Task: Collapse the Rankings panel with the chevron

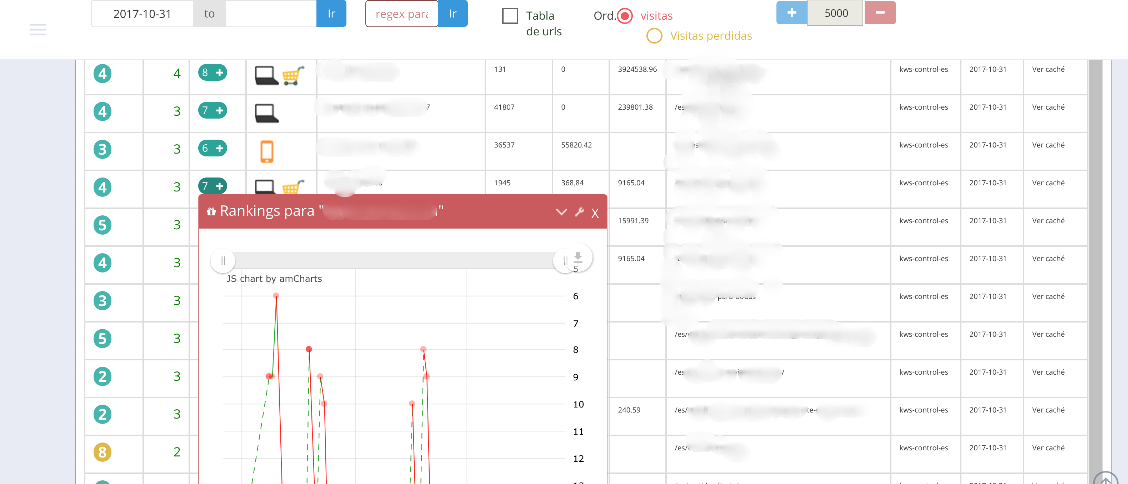Action: pyautogui.click(x=562, y=212)
